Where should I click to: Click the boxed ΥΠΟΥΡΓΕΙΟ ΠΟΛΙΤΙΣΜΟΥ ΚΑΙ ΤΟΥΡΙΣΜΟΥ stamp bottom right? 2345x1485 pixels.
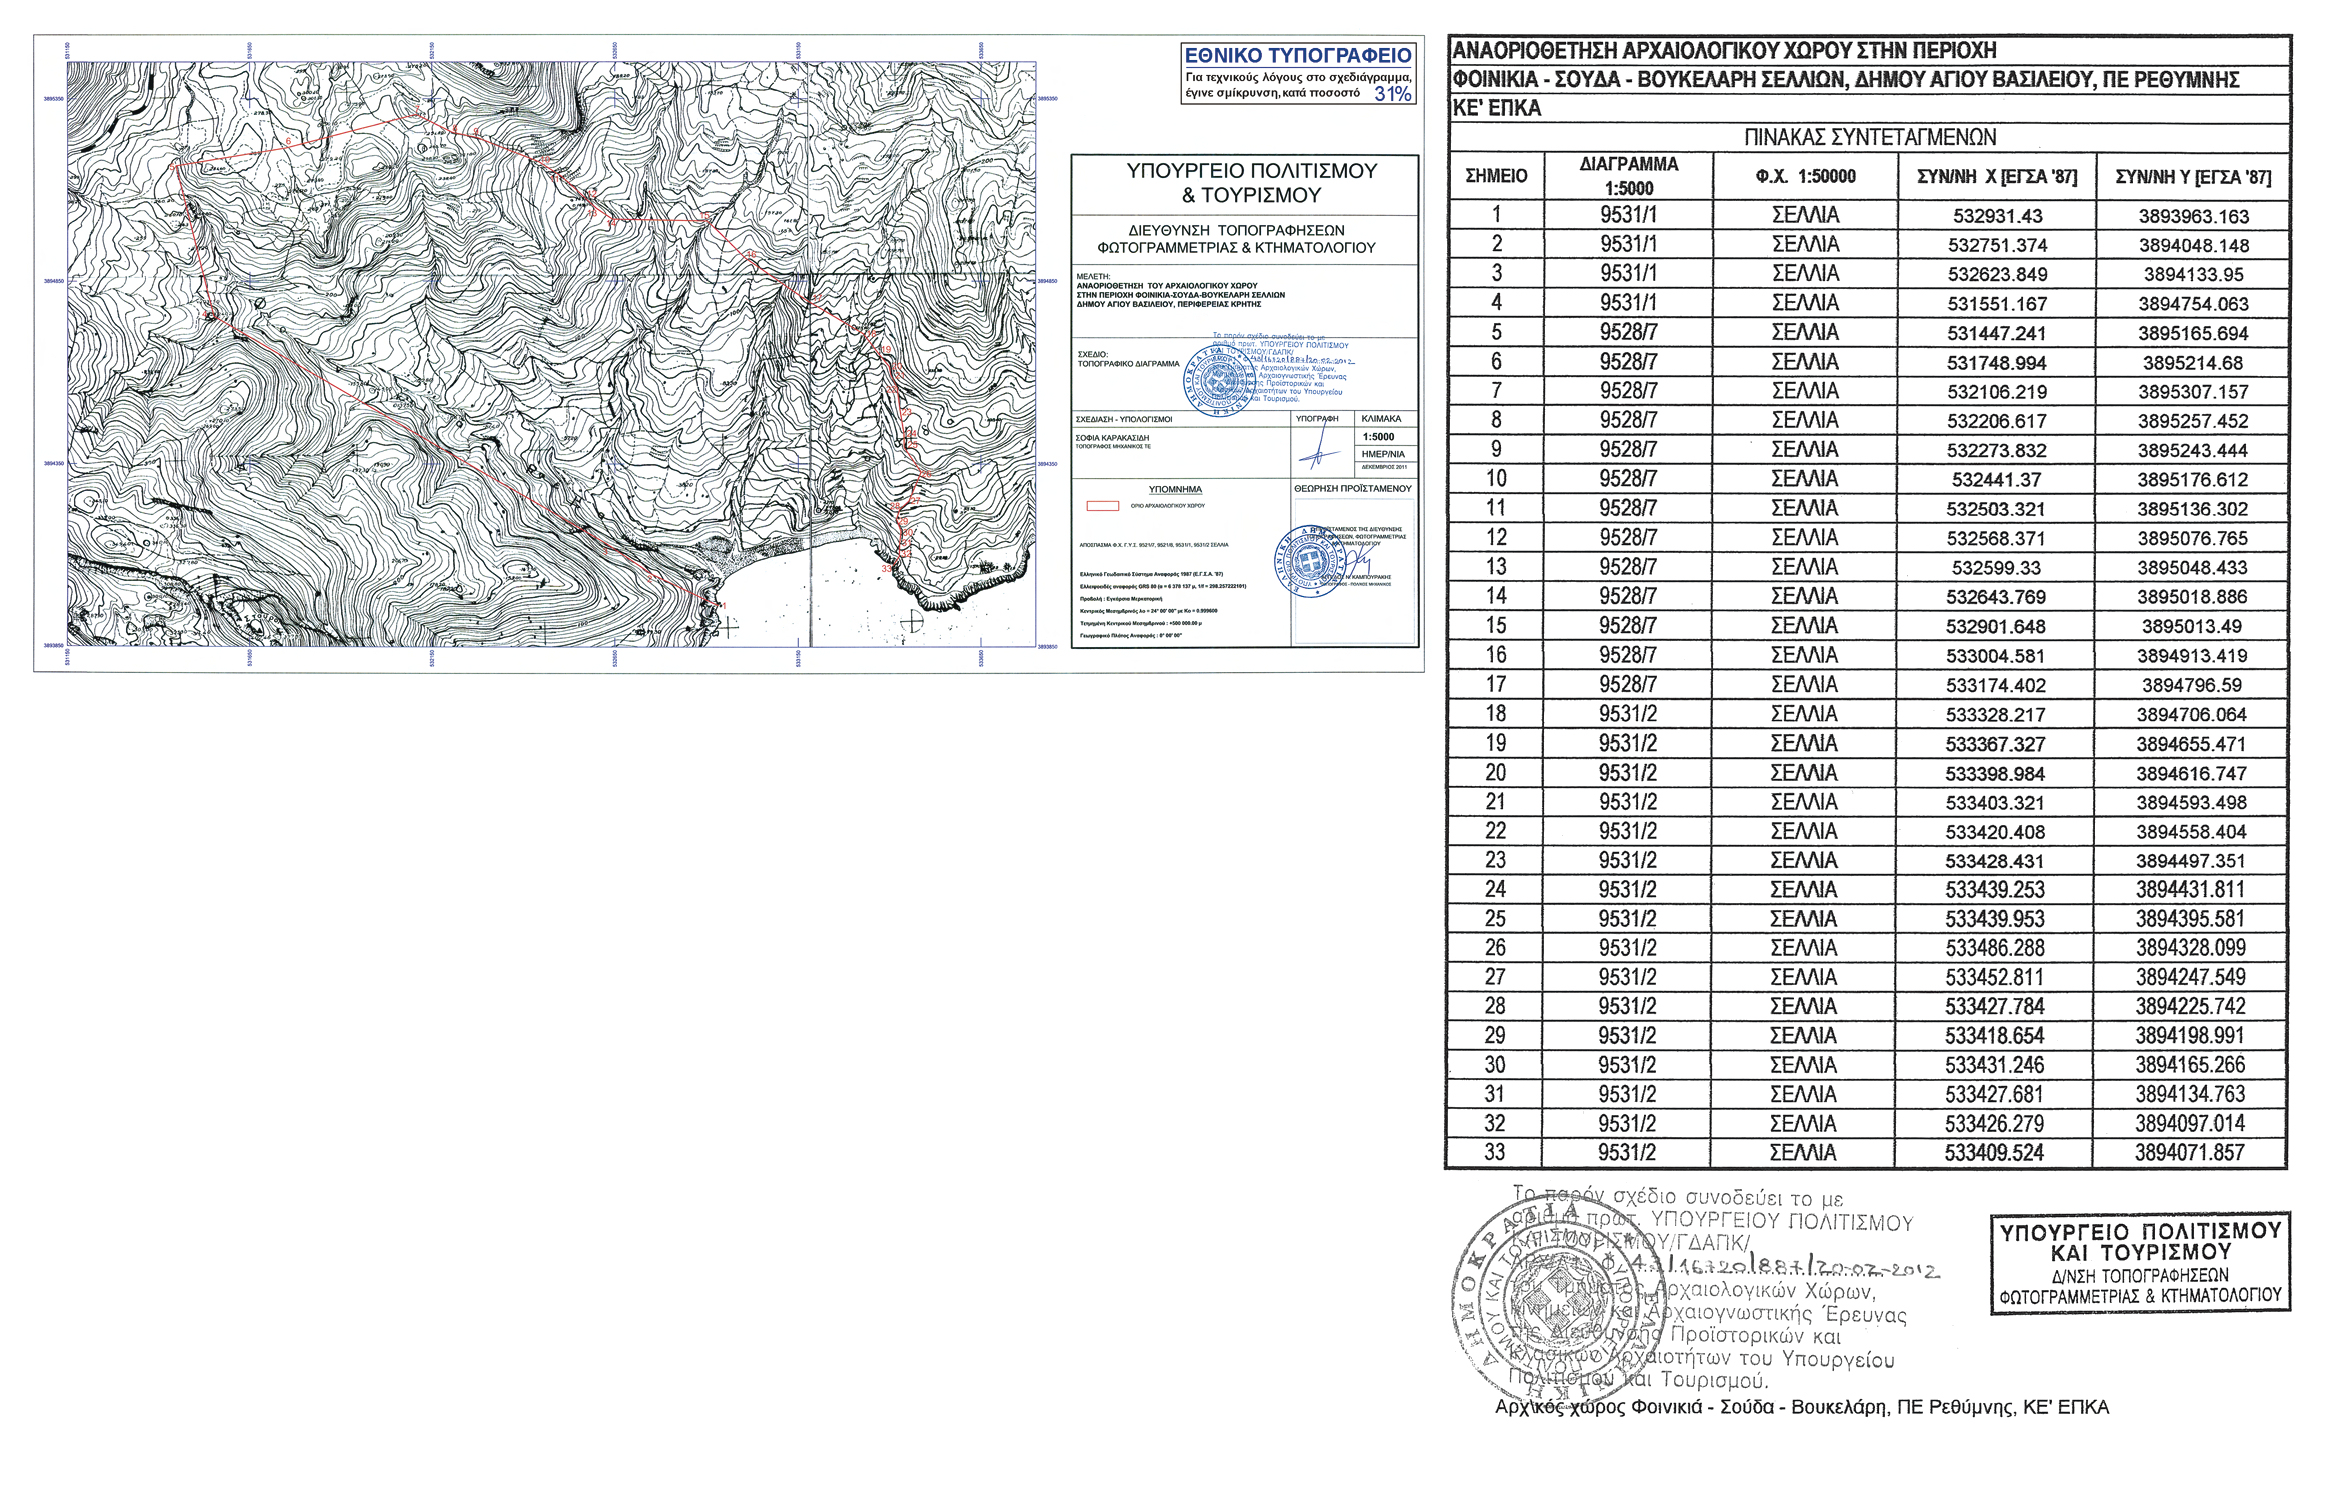tap(2140, 1262)
